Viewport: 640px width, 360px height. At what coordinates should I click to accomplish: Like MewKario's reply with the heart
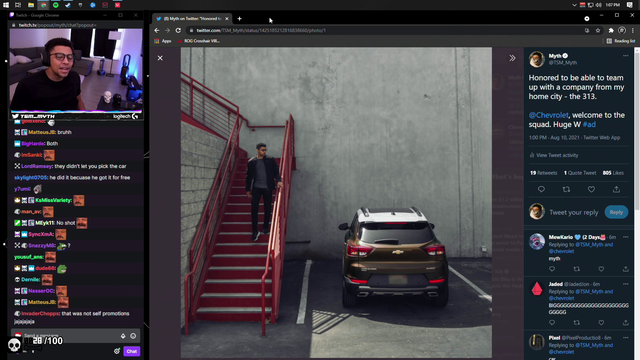[601, 269]
